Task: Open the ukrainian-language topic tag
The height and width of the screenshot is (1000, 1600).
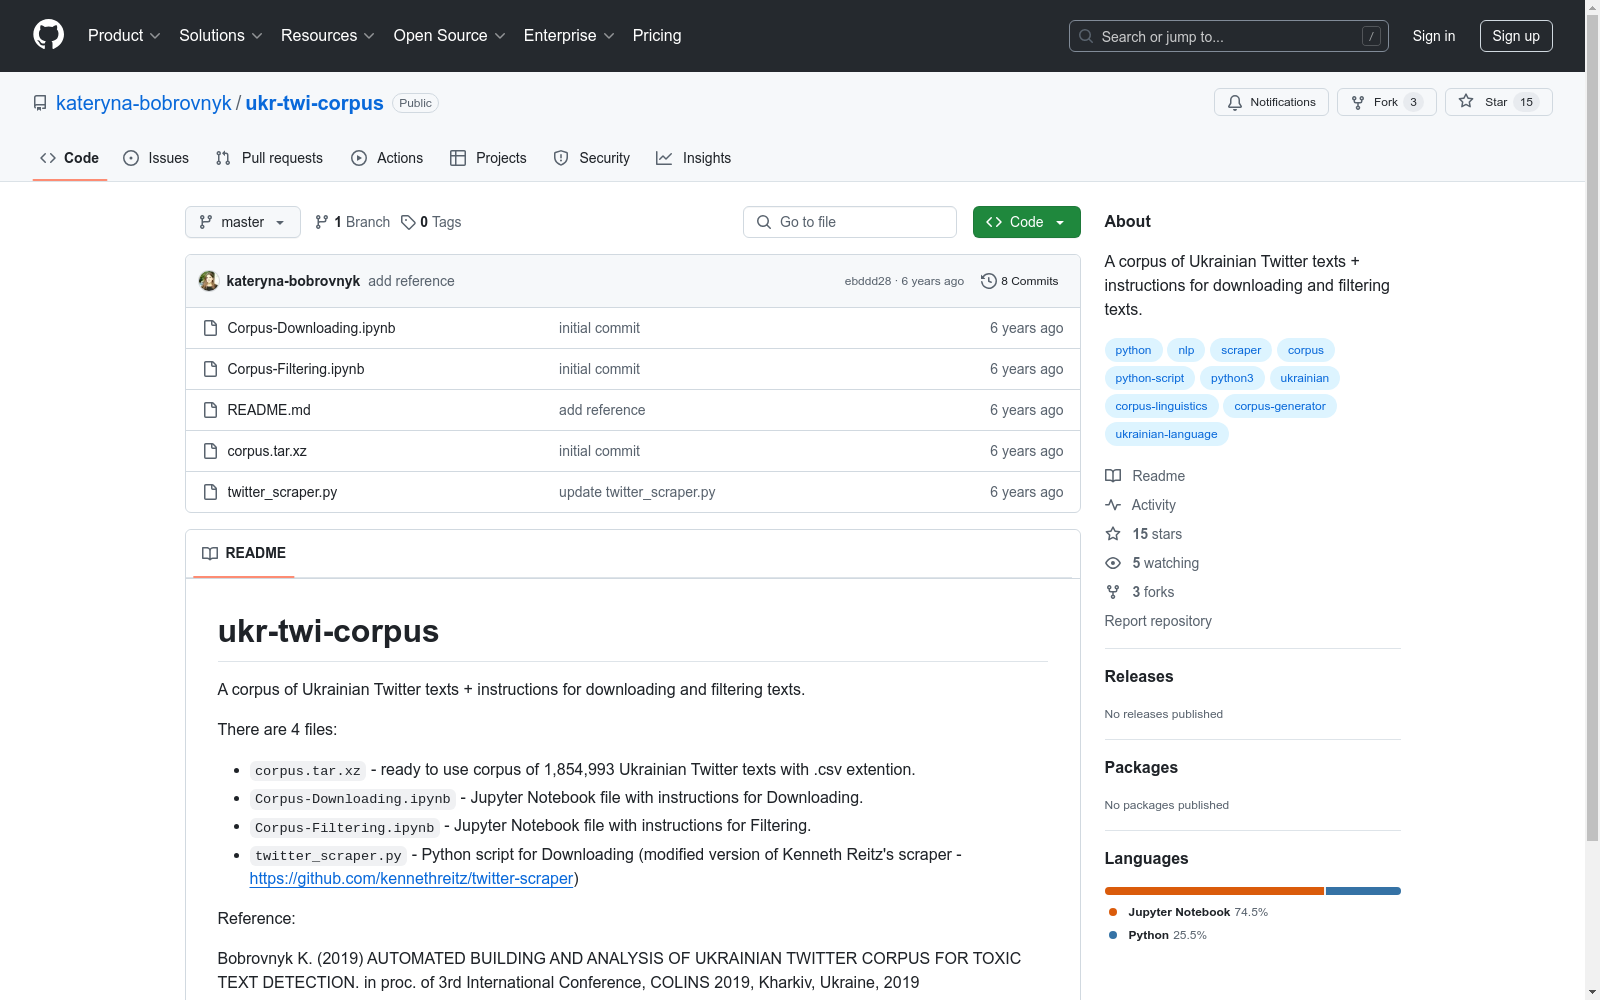Action: click(1166, 434)
